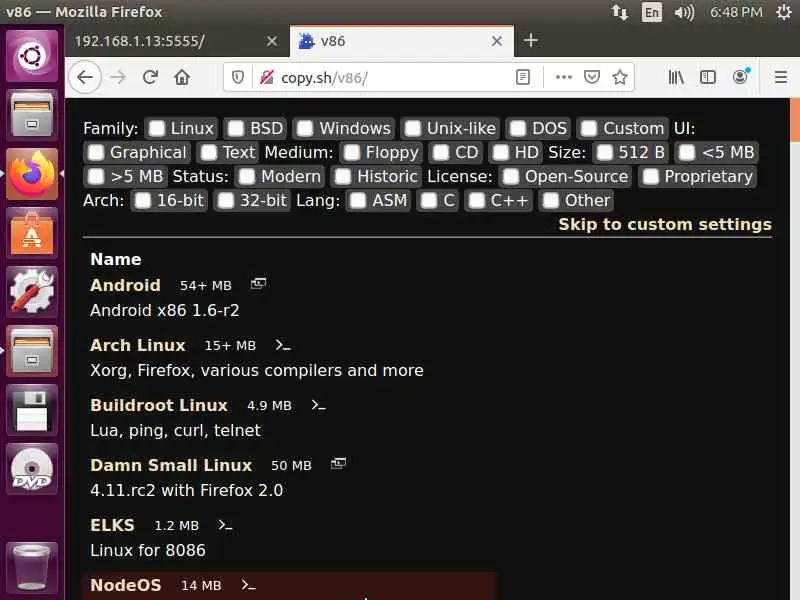This screenshot has height=600, width=800.
Task: Start the Arch Linux image
Action: click(x=138, y=345)
